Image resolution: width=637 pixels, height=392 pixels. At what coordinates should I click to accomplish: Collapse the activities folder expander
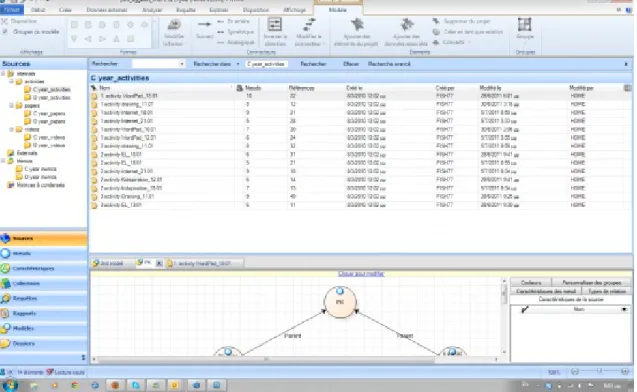pos(11,82)
